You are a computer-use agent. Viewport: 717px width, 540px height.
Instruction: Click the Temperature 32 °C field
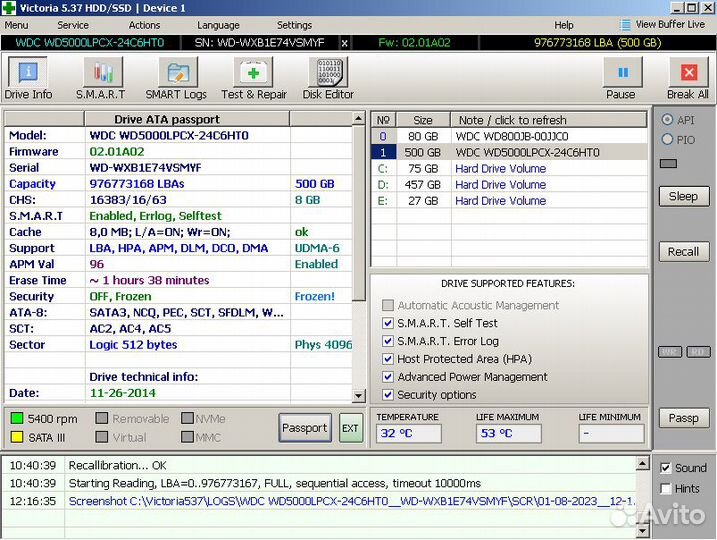409,433
